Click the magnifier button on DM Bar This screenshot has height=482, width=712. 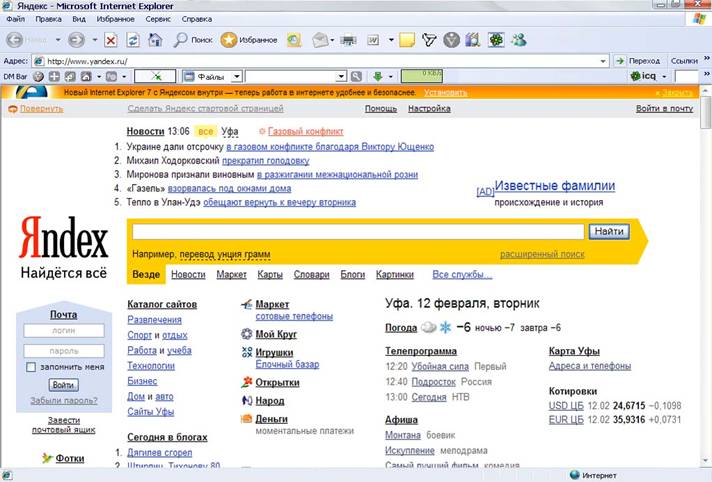click(x=356, y=76)
